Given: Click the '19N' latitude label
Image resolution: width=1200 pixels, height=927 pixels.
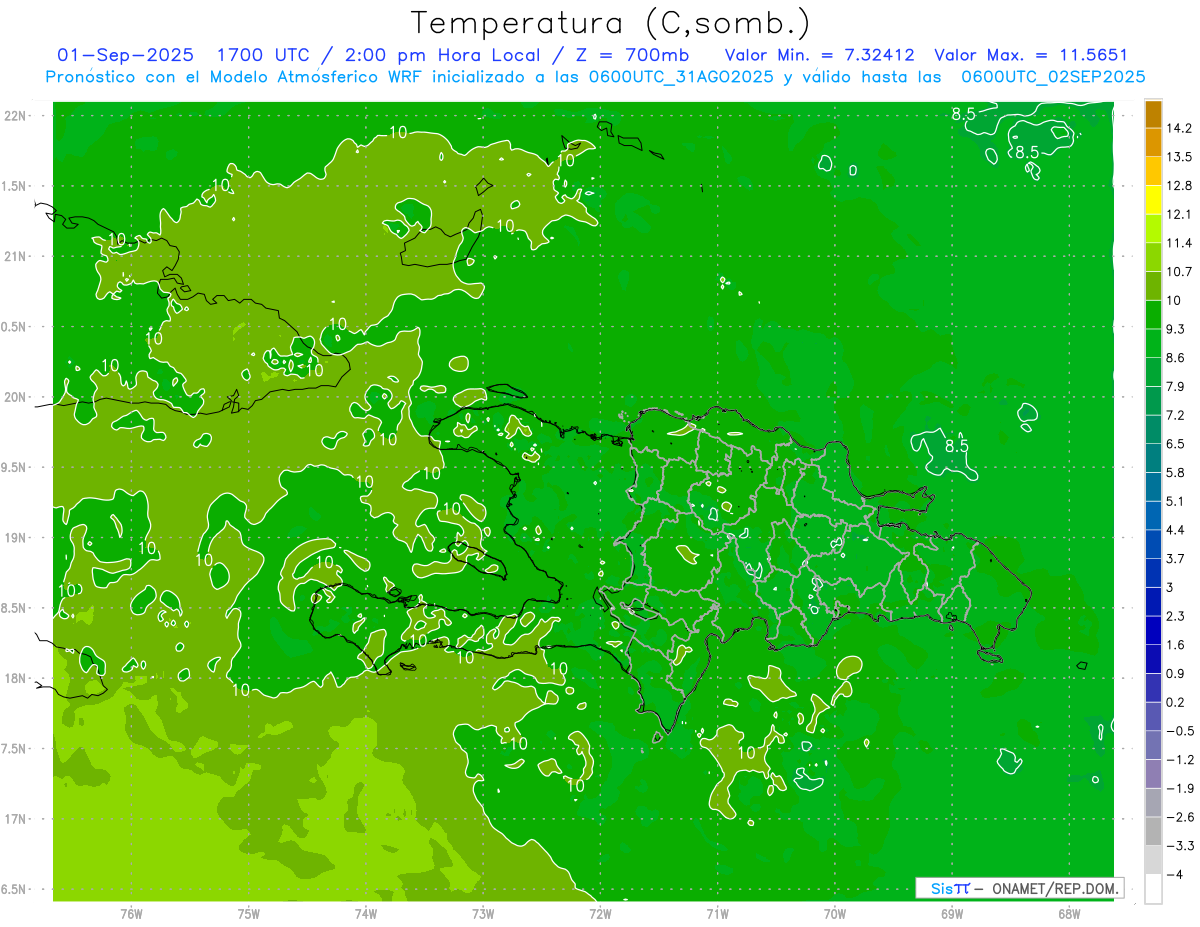Looking at the screenshot, I should pos(17,538).
